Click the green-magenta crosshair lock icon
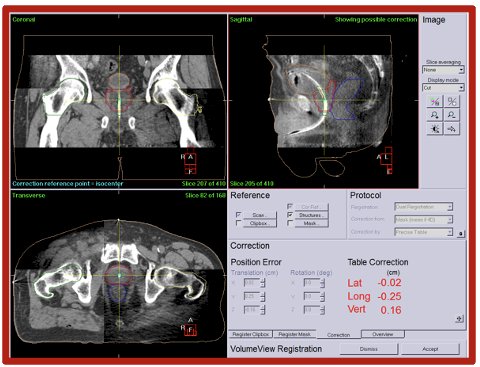 (435, 101)
